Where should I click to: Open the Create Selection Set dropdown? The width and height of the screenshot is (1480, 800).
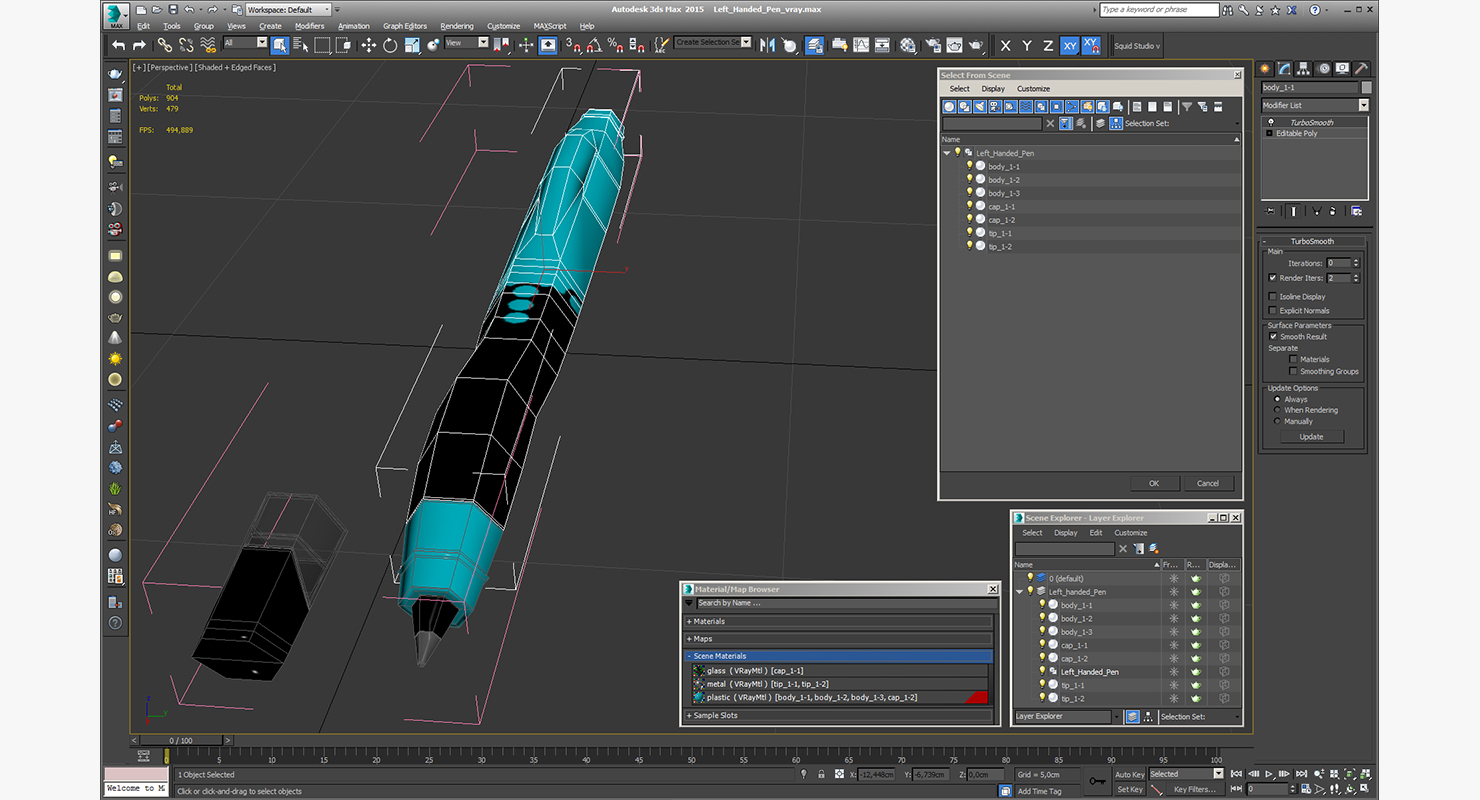pos(712,43)
